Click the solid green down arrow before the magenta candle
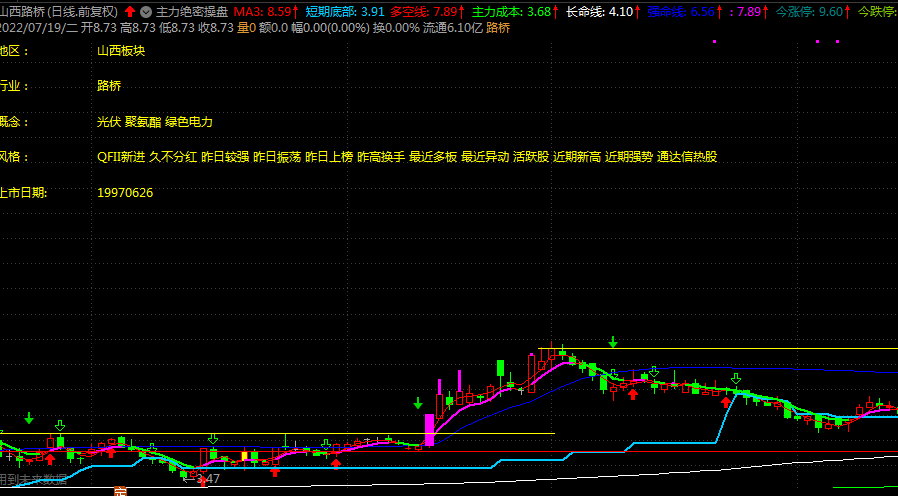 pos(418,403)
